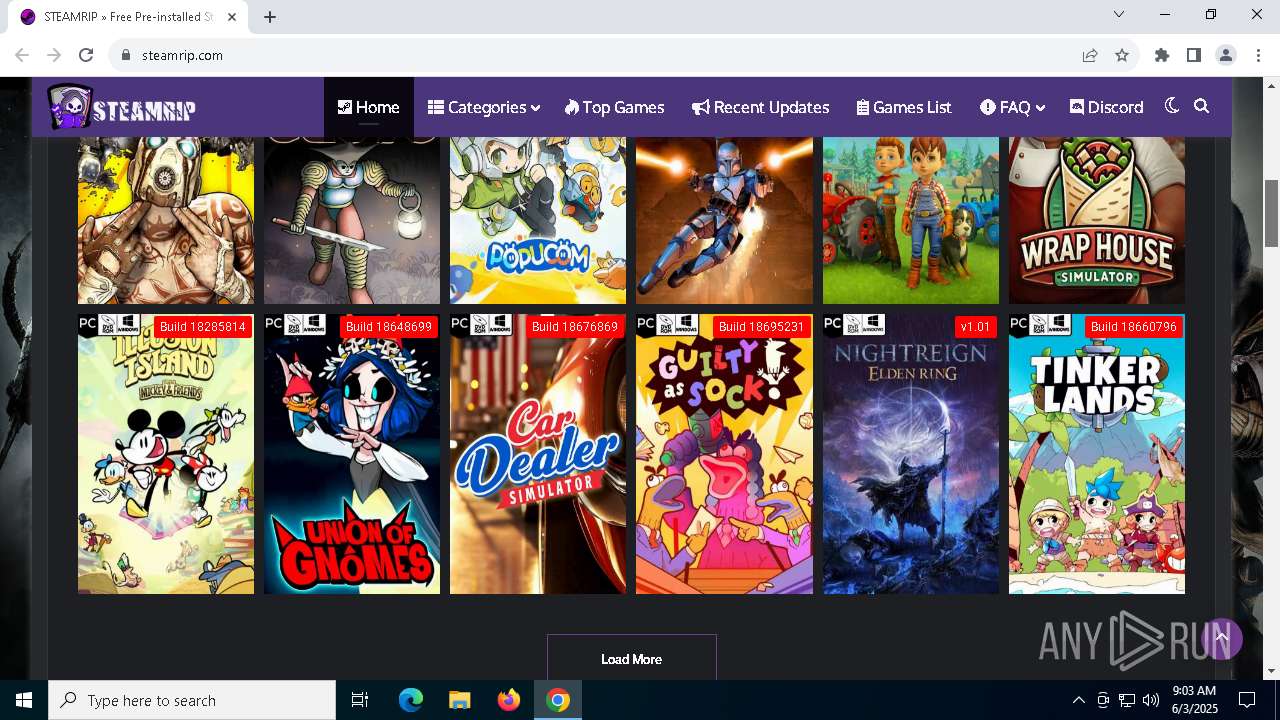Screen dimensions: 1280x720
Task: Open Union of Gnomes game card
Action: [x=352, y=454]
